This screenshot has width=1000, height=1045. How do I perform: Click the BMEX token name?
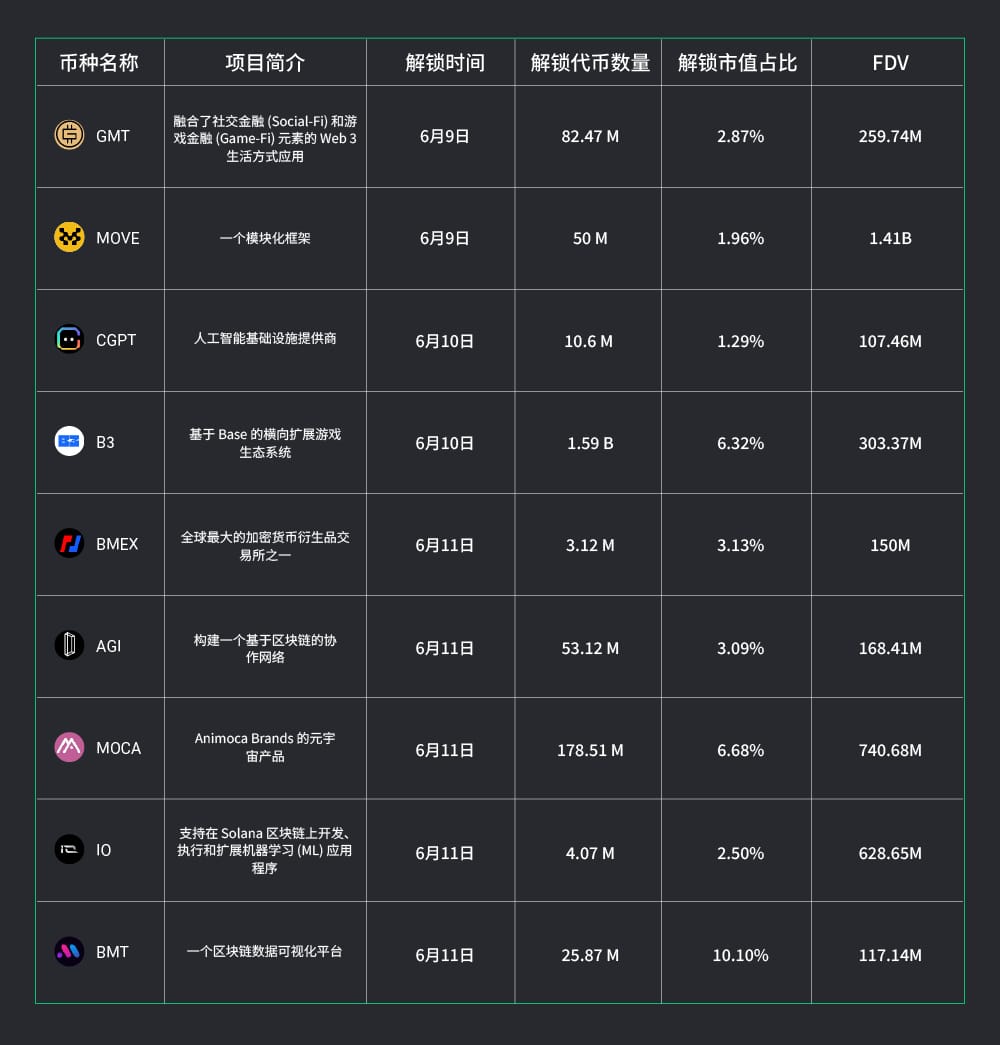pyautogui.click(x=117, y=544)
